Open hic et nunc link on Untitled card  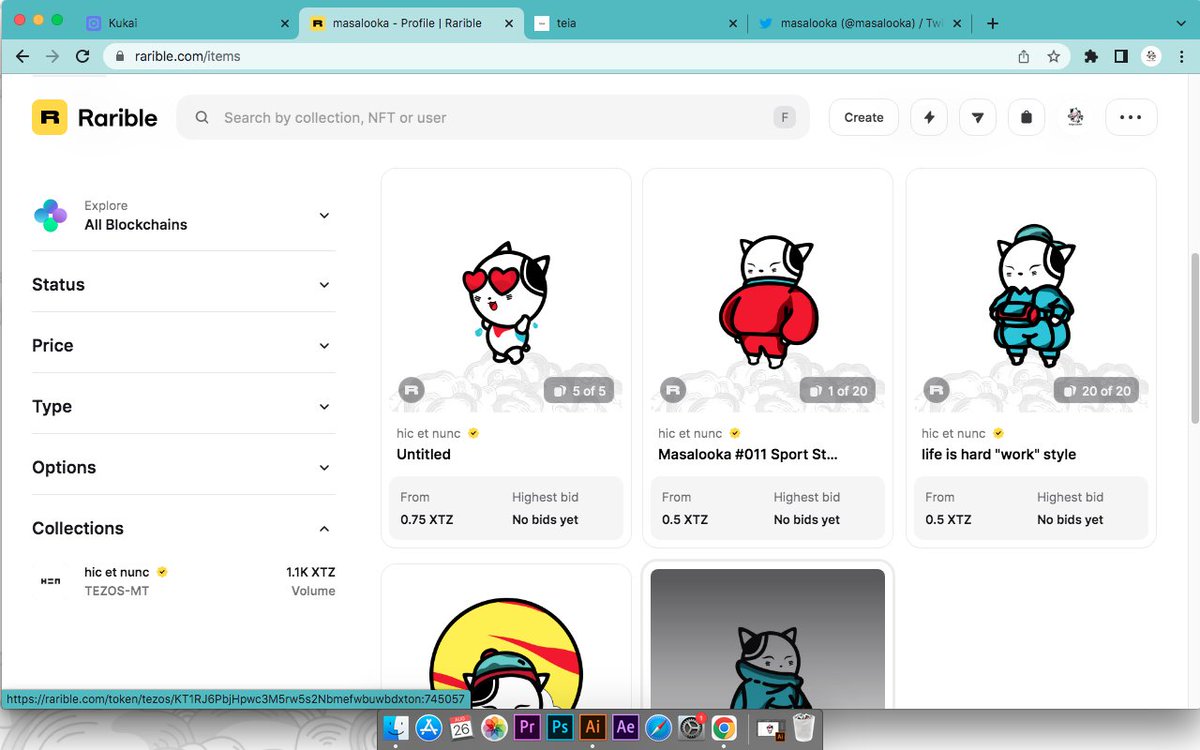coord(429,433)
